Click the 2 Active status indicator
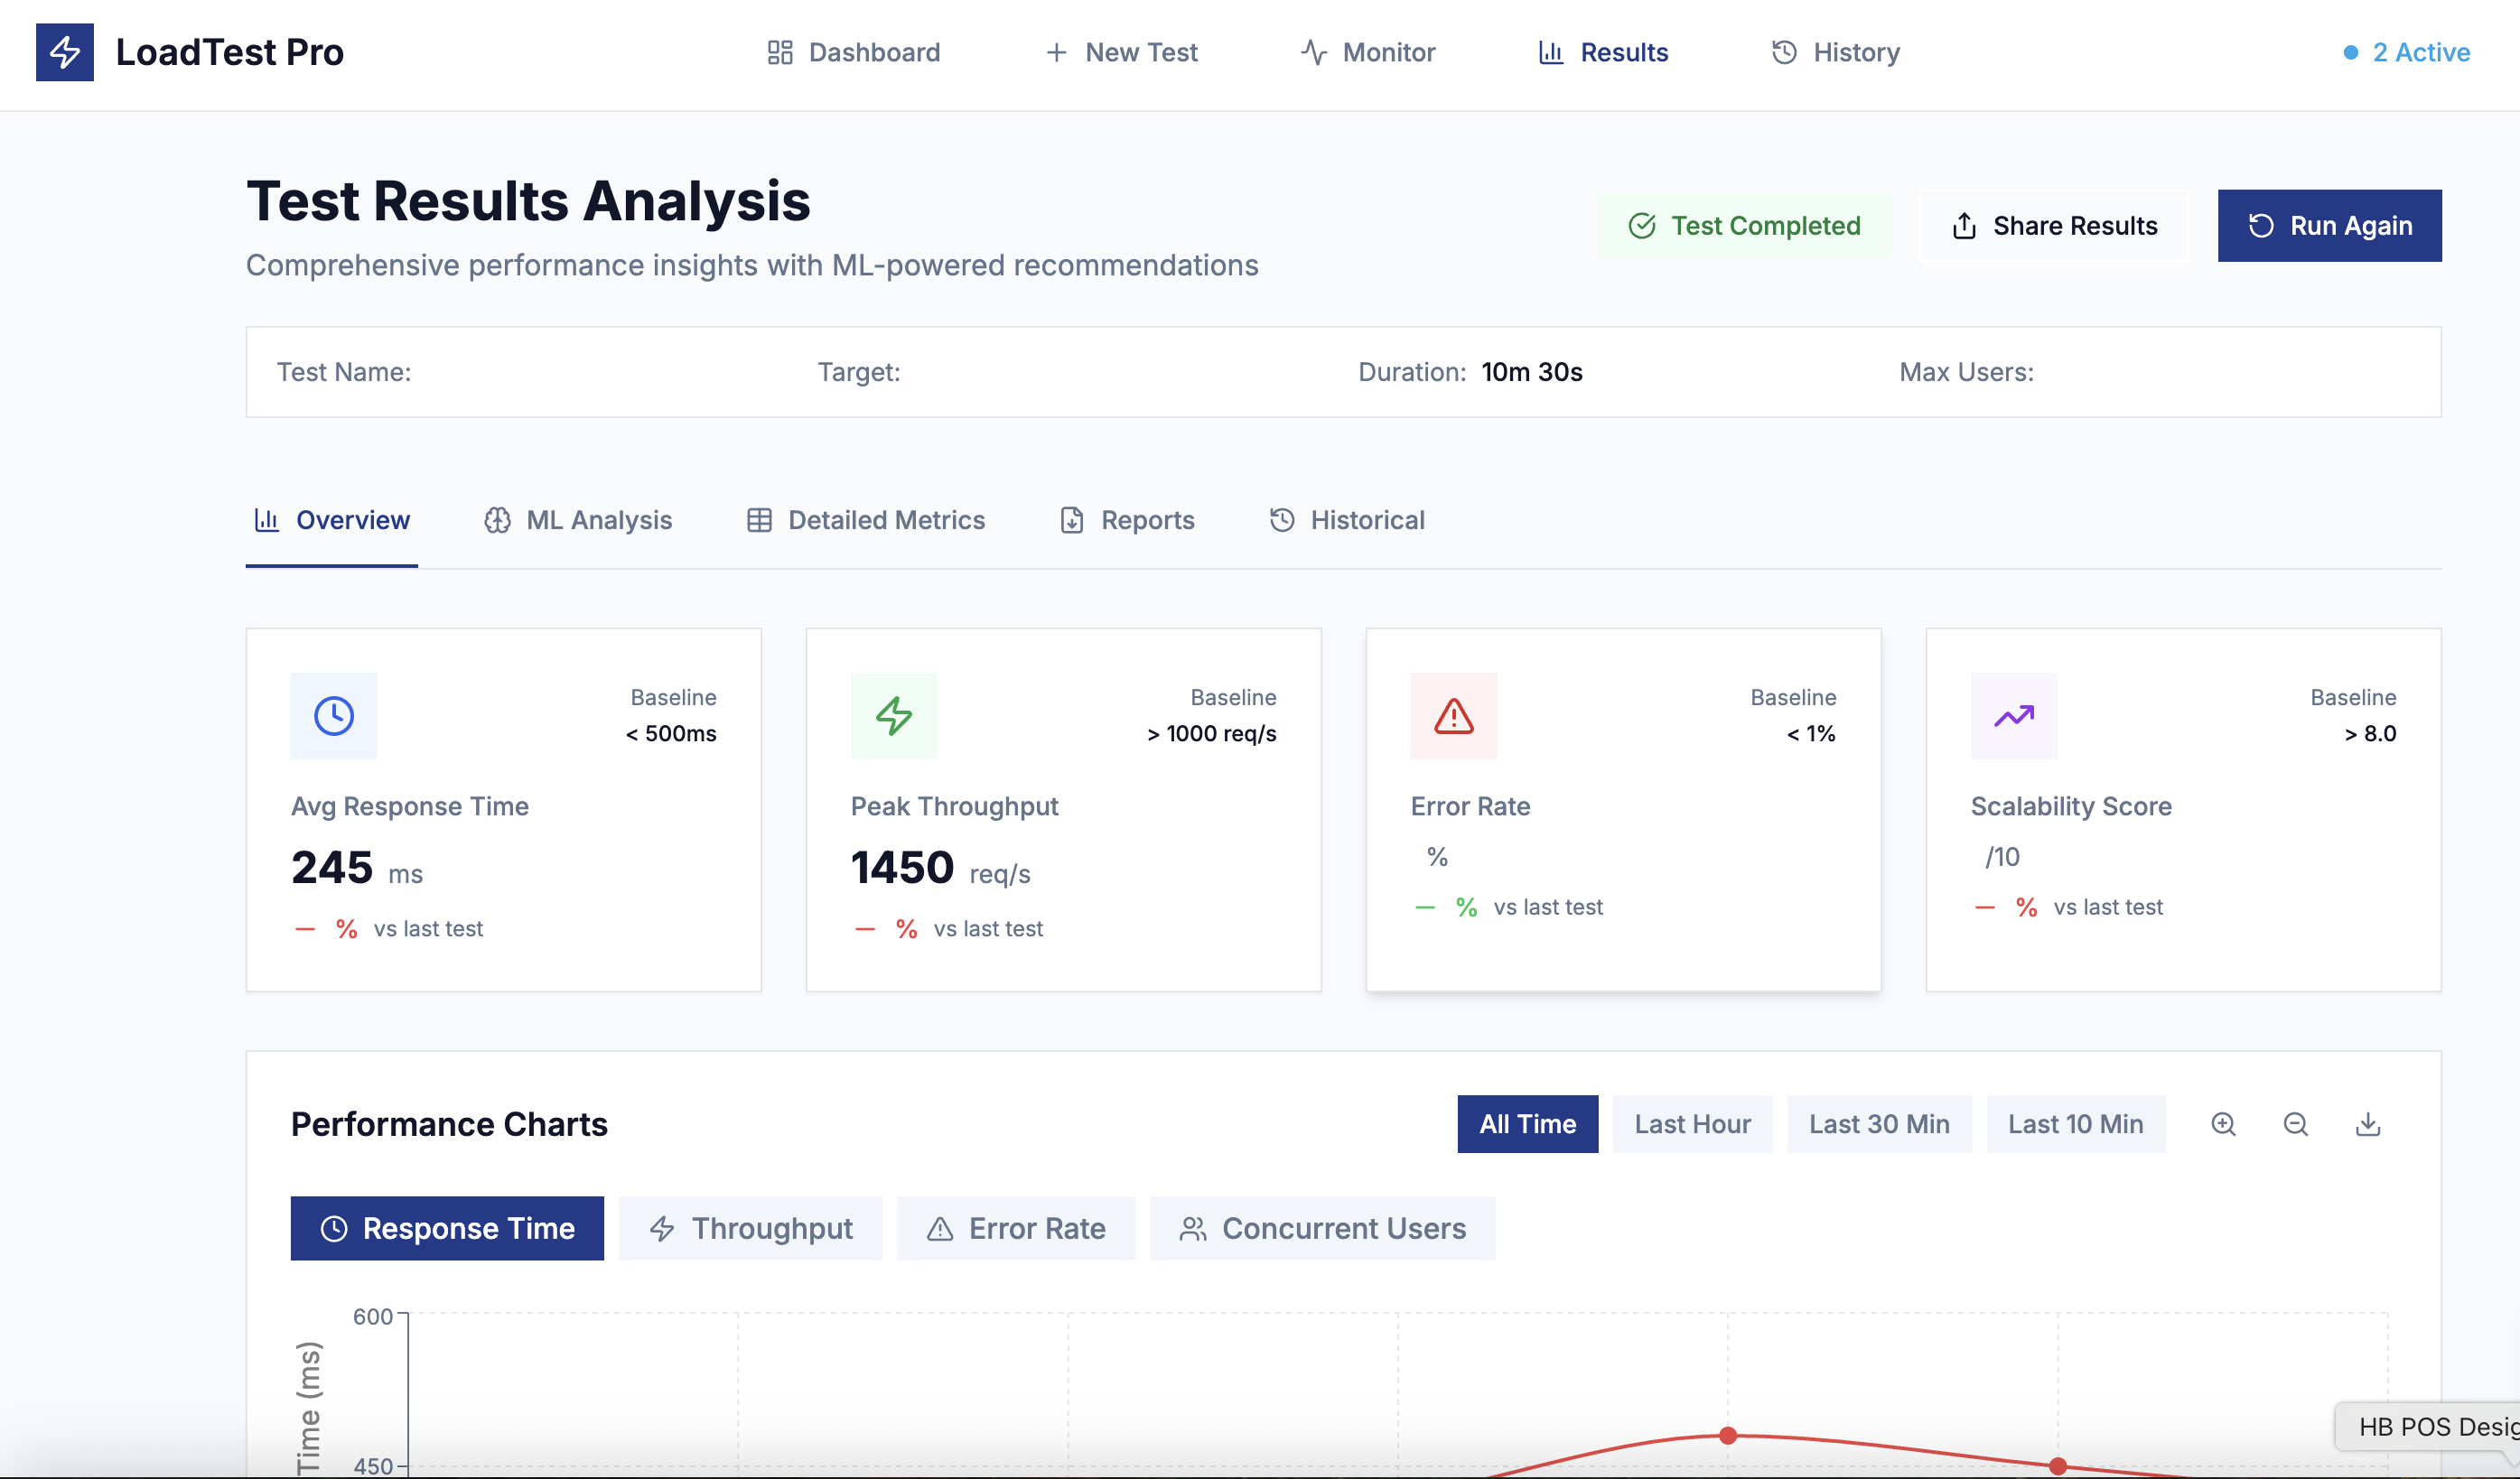This screenshot has height=1479, width=2520. point(2406,52)
